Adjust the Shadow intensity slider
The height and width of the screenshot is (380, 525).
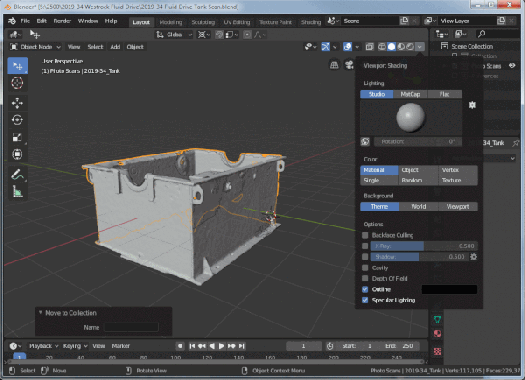[x=419, y=257]
